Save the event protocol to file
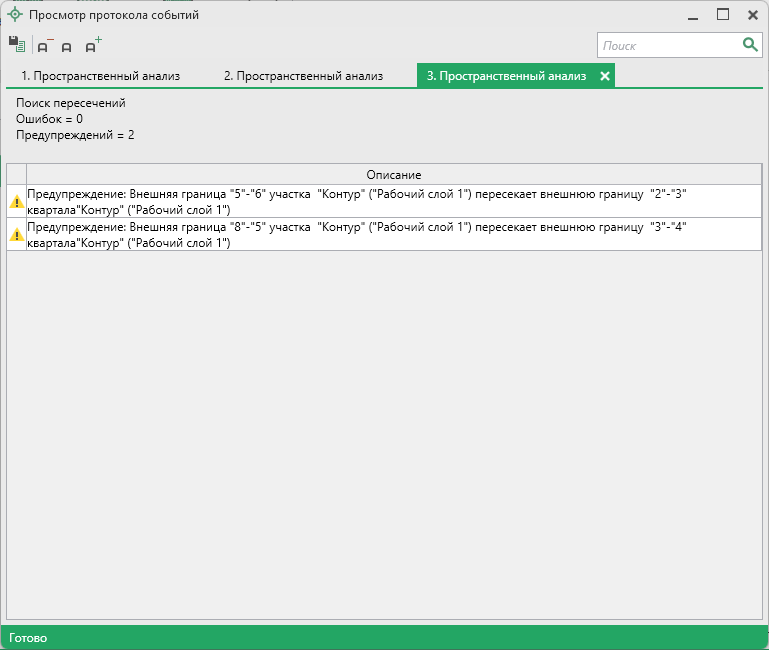 coord(16,45)
